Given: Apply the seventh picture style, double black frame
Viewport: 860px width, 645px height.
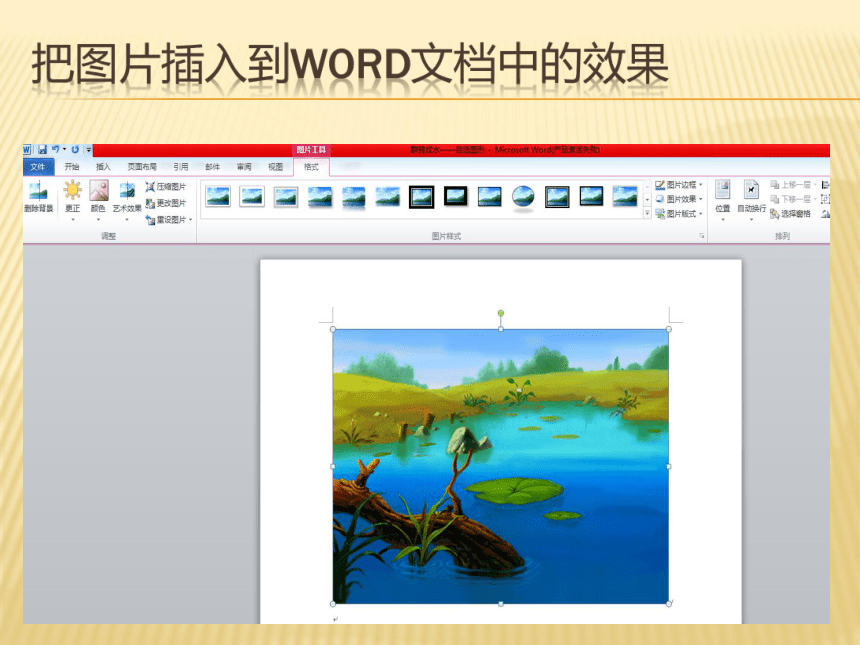Looking at the screenshot, I should [x=422, y=196].
